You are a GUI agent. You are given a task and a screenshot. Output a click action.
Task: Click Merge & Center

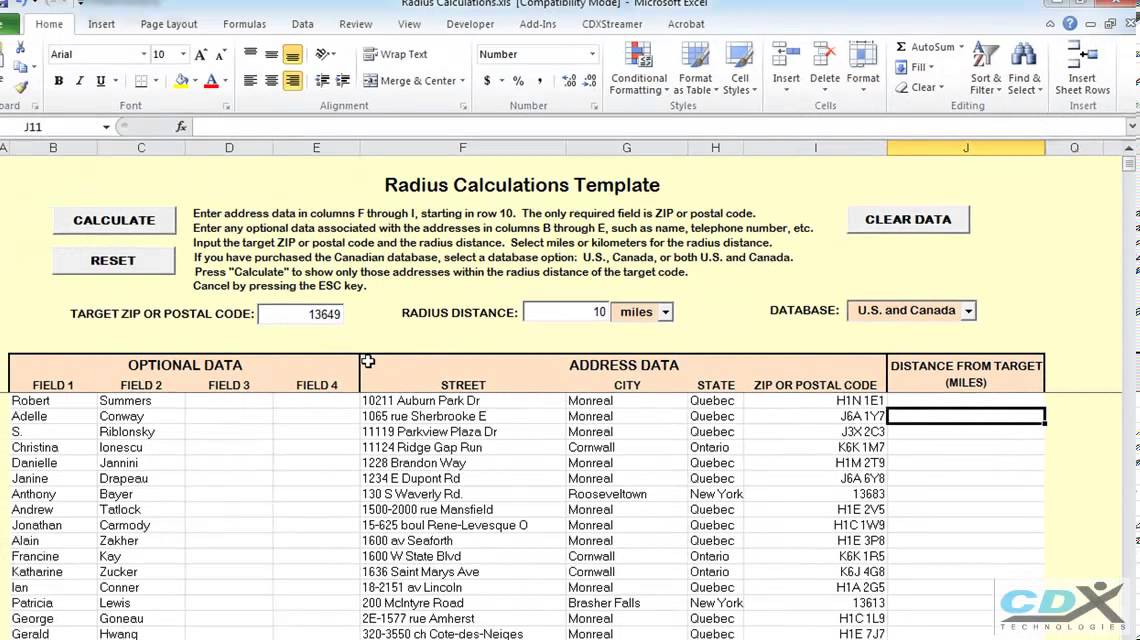(409, 81)
